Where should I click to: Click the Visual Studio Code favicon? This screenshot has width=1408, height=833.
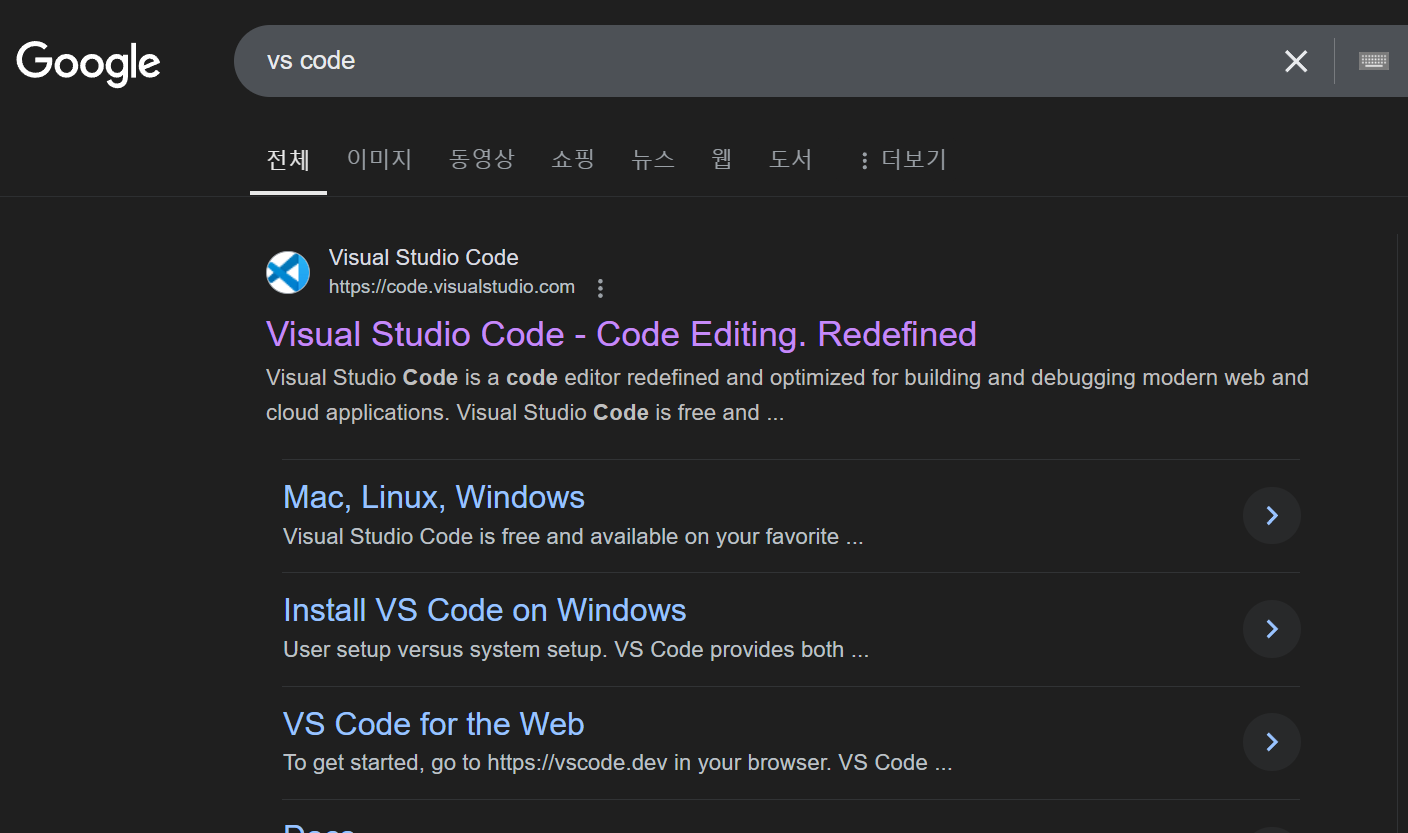coord(288,272)
